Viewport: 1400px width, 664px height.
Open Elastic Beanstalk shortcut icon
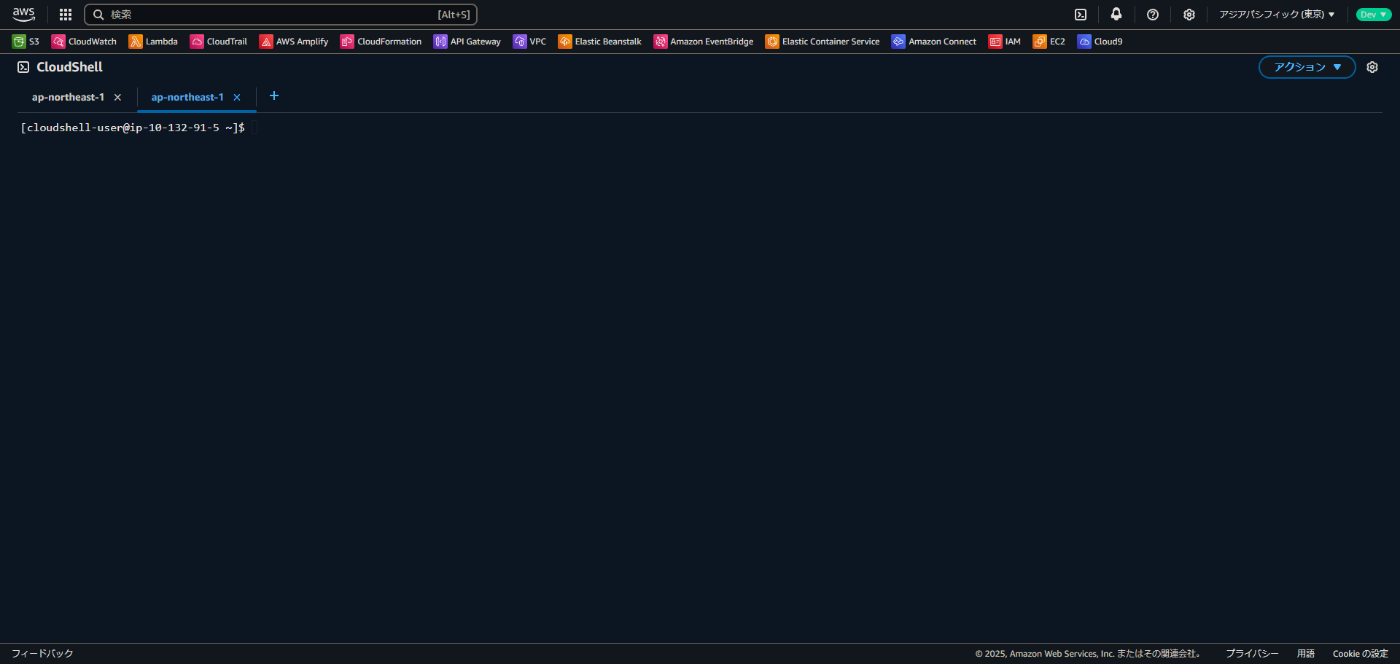565,42
